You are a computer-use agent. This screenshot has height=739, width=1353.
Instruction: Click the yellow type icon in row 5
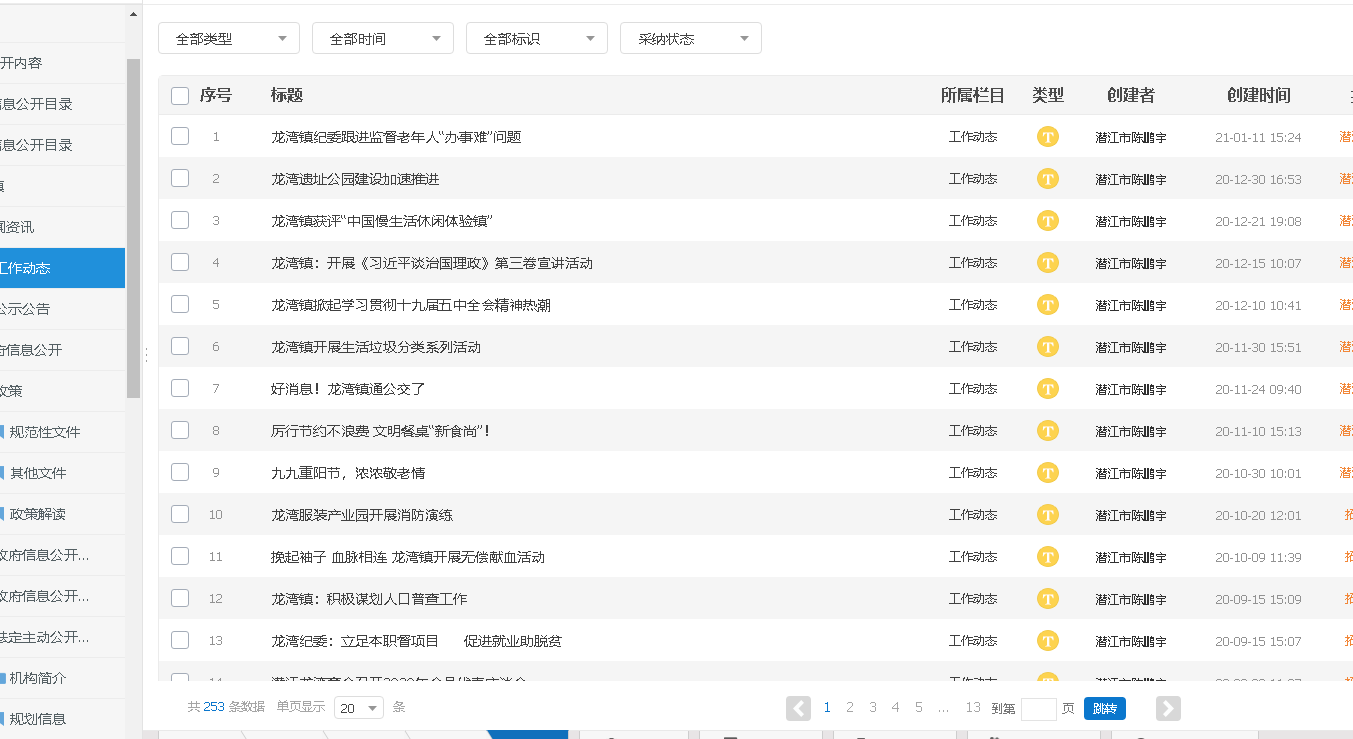pos(1047,305)
